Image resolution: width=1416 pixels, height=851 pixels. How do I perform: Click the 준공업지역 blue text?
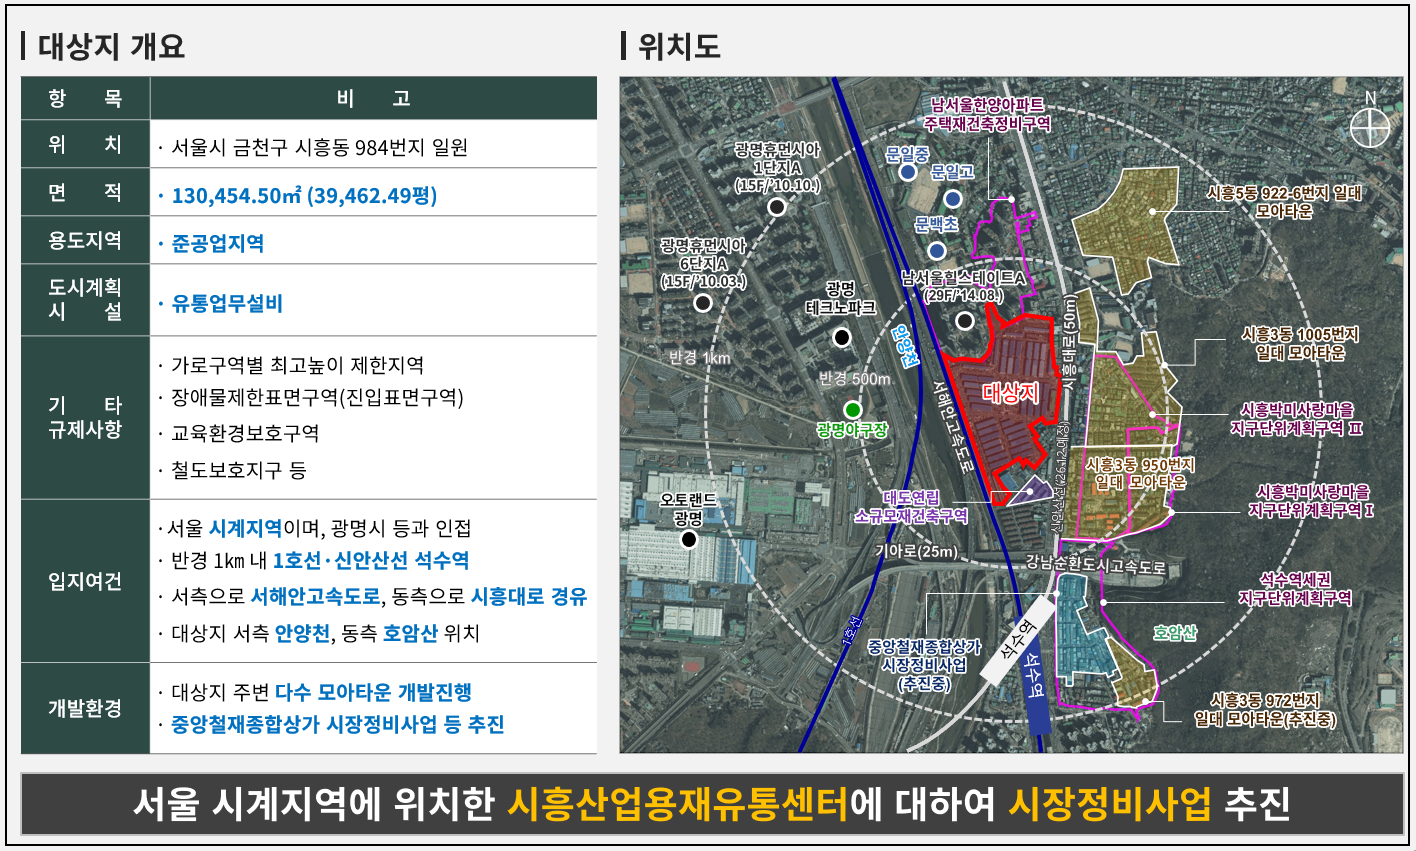pos(218,243)
